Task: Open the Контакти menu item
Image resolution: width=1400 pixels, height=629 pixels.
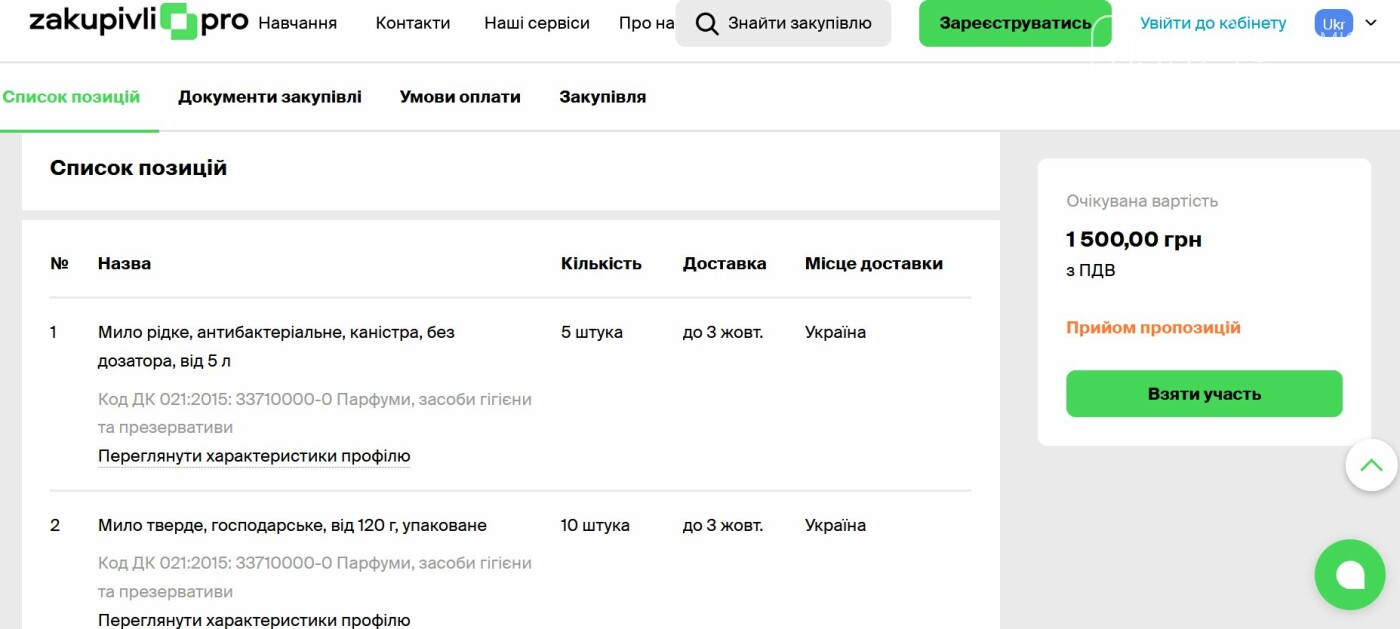Action: pos(412,23)
